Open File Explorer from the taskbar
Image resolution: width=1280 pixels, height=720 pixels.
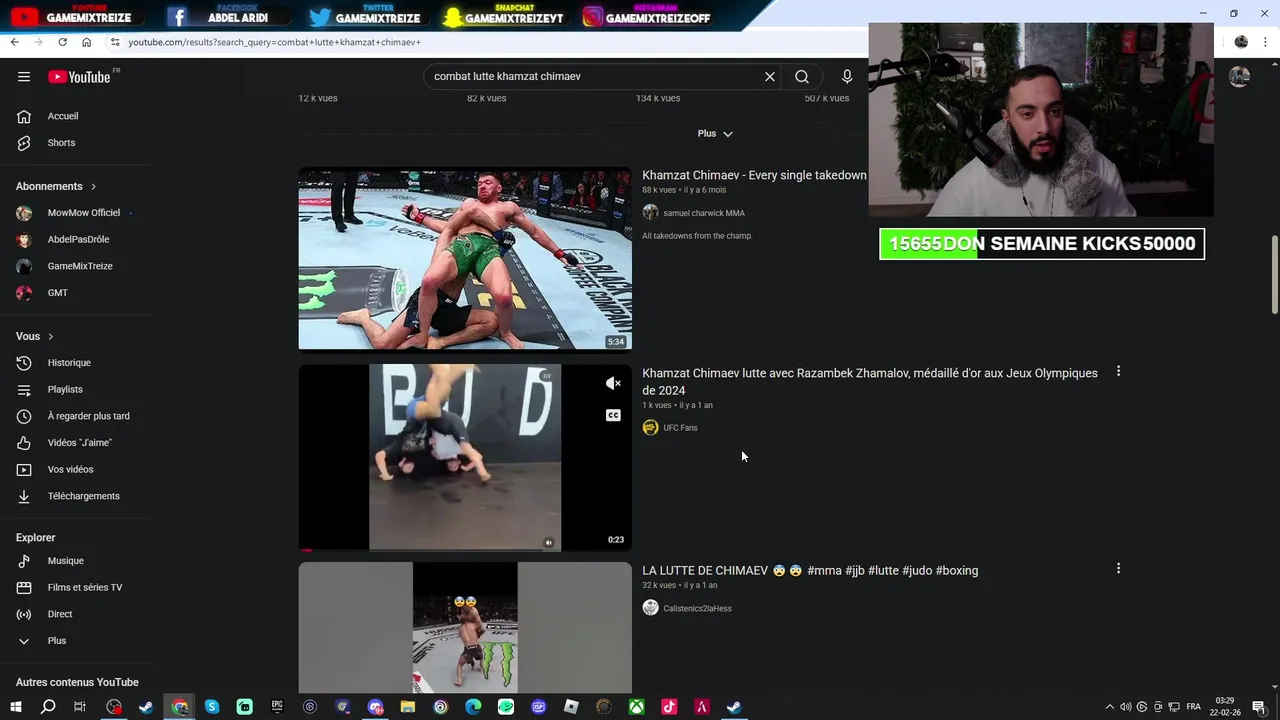[x=408, y=707]
